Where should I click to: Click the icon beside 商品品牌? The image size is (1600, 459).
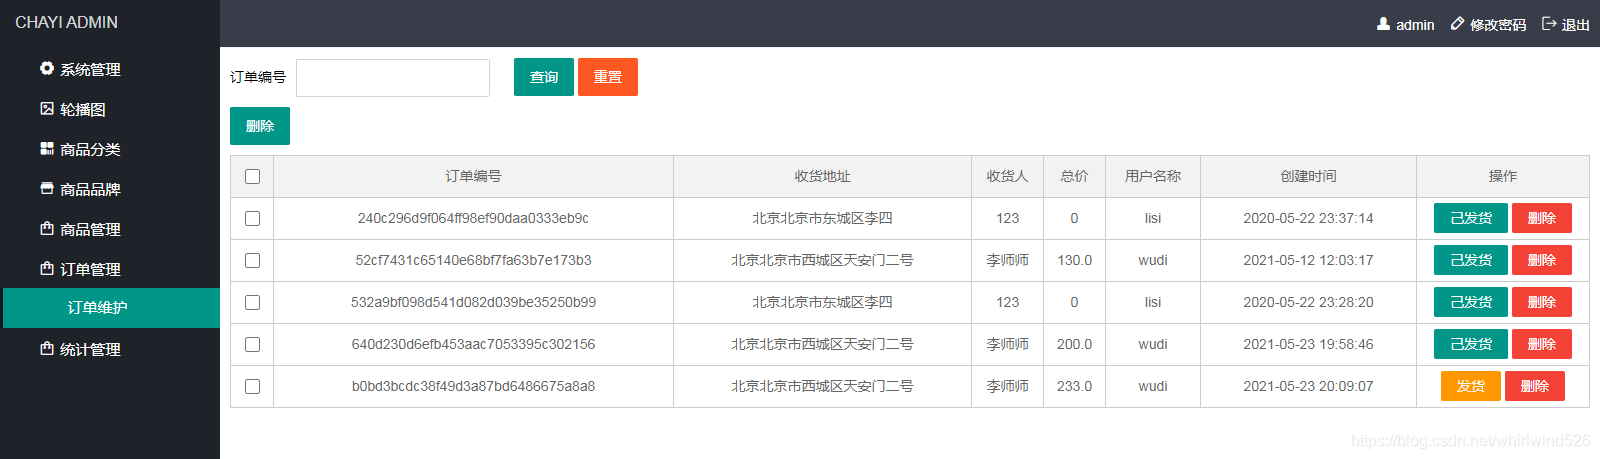click(x=47, y=188)
